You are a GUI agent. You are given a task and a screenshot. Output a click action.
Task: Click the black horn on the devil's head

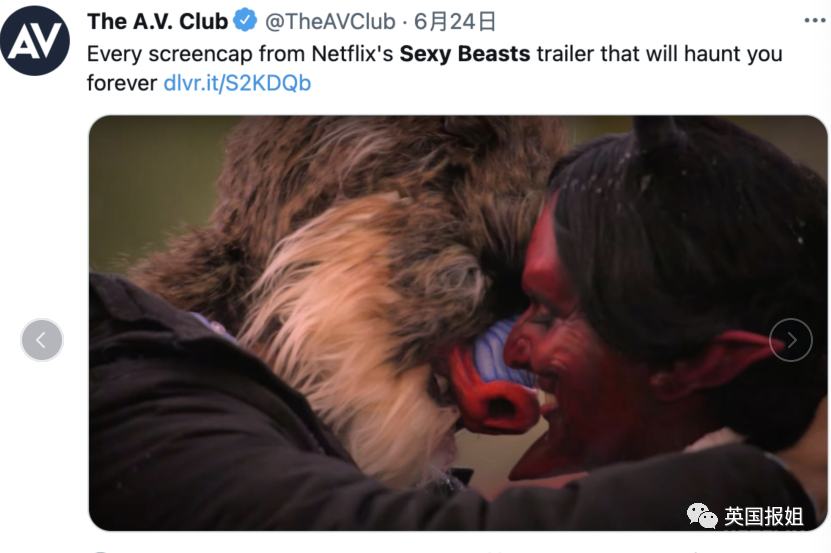coord(655,135)
